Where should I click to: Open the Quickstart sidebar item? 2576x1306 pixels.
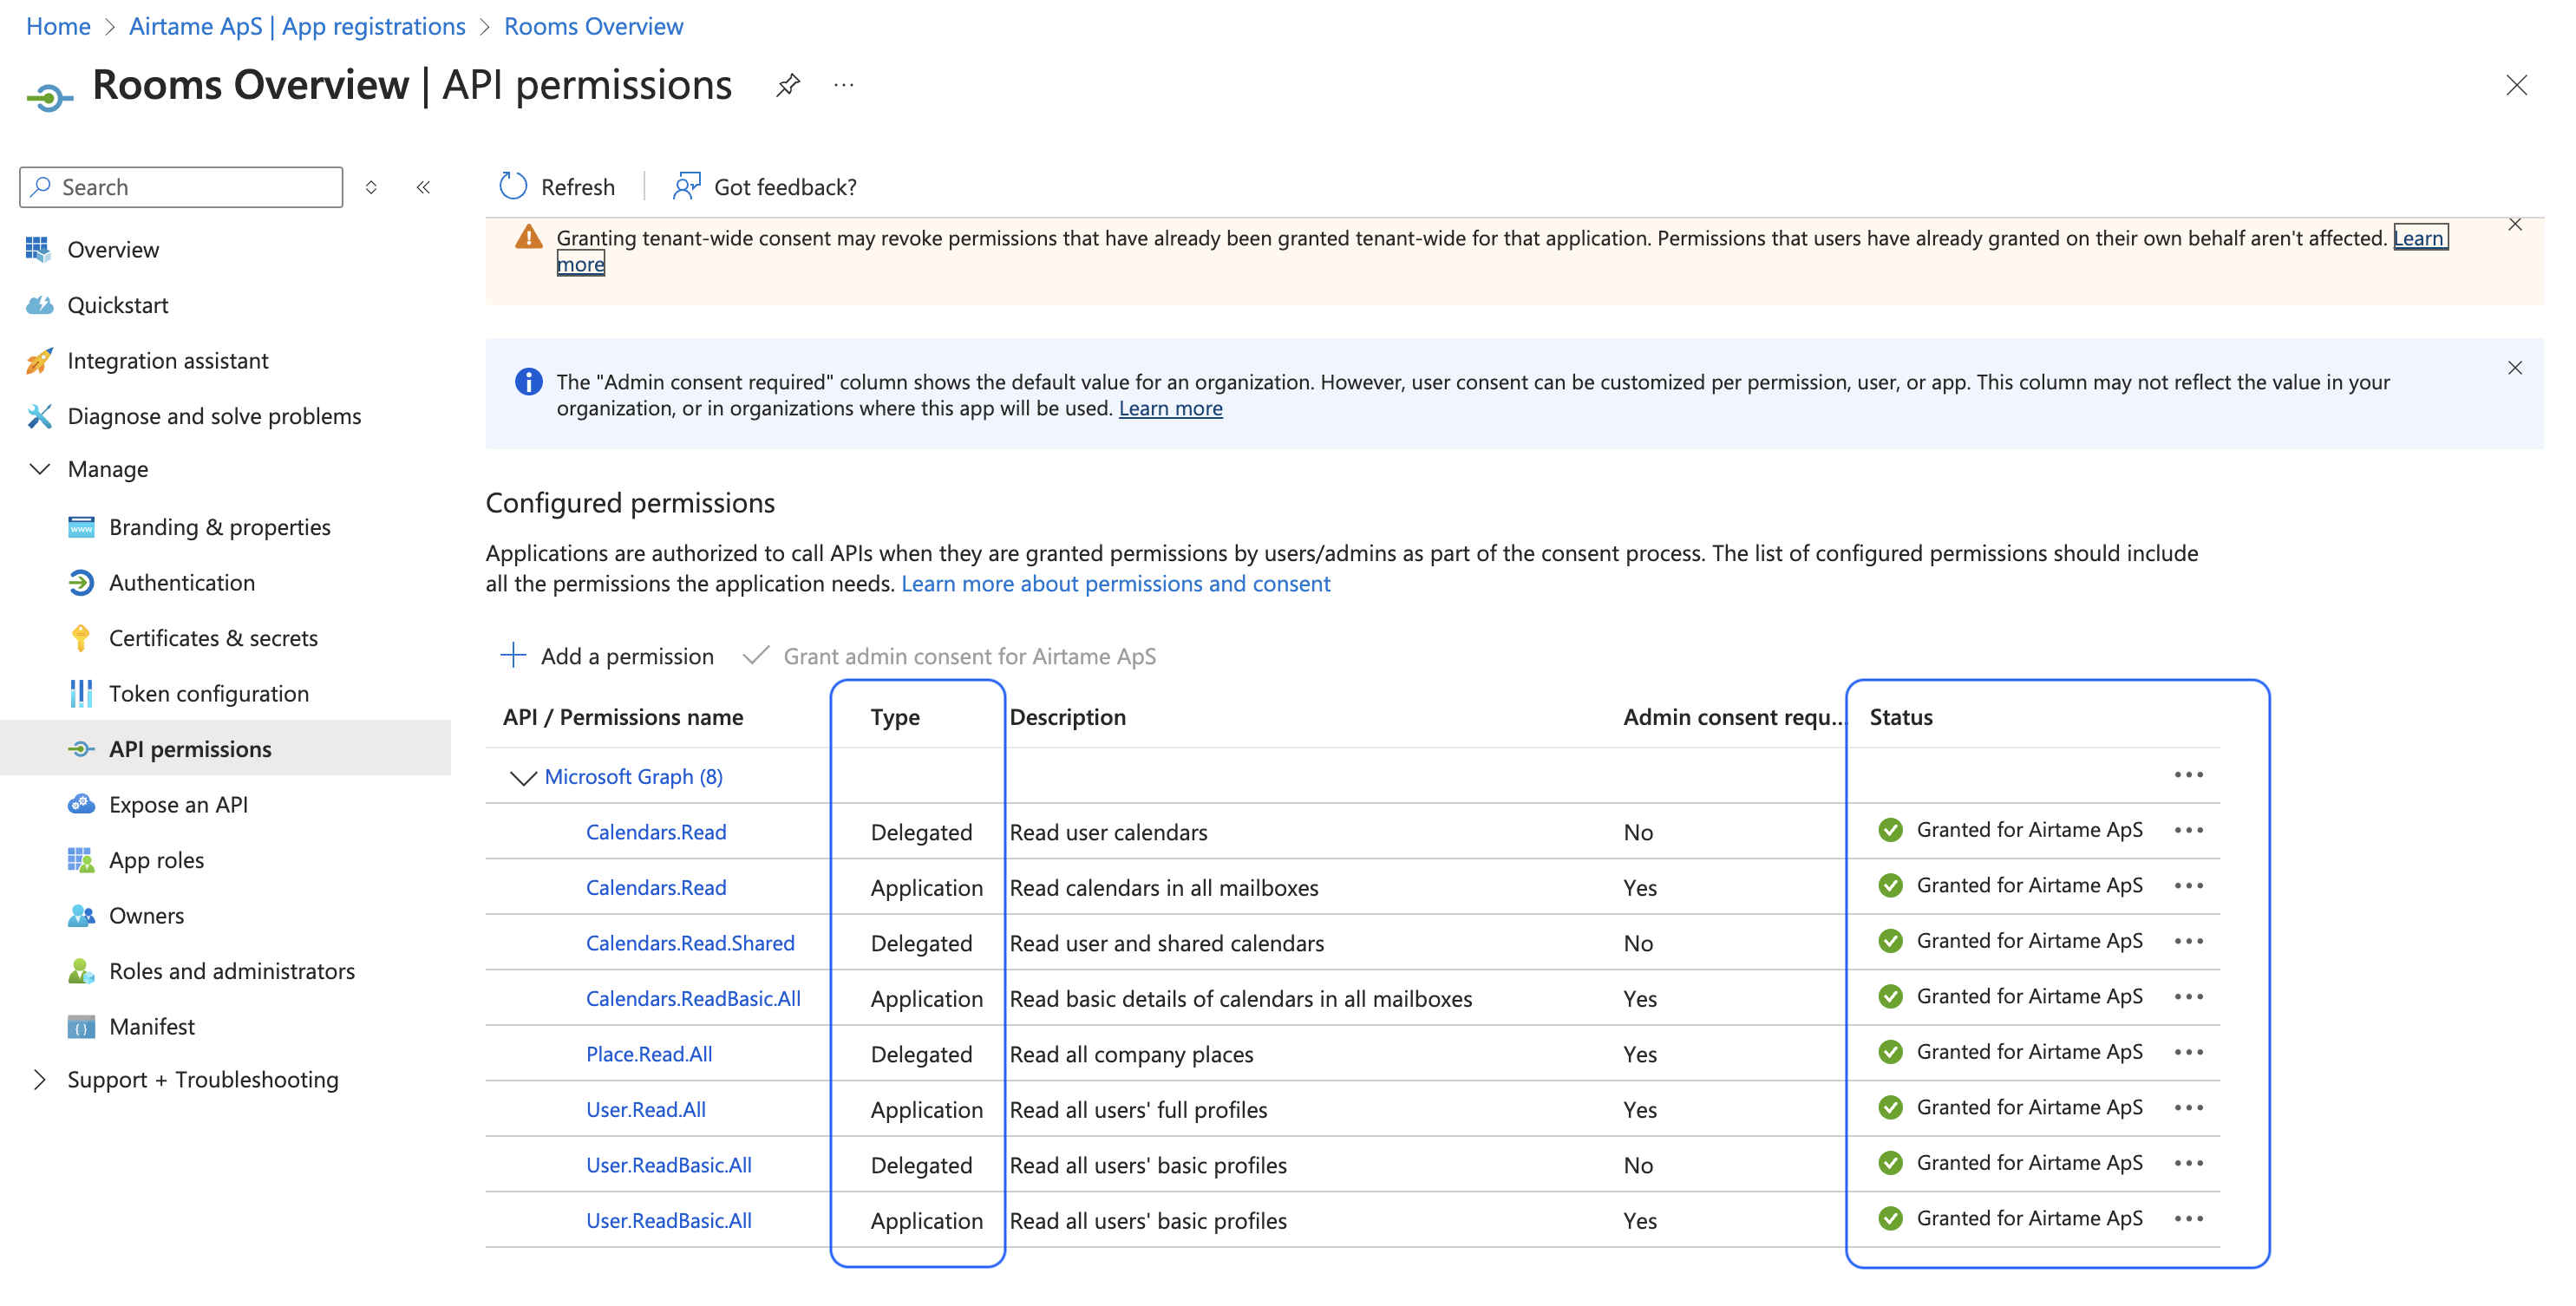117,305
